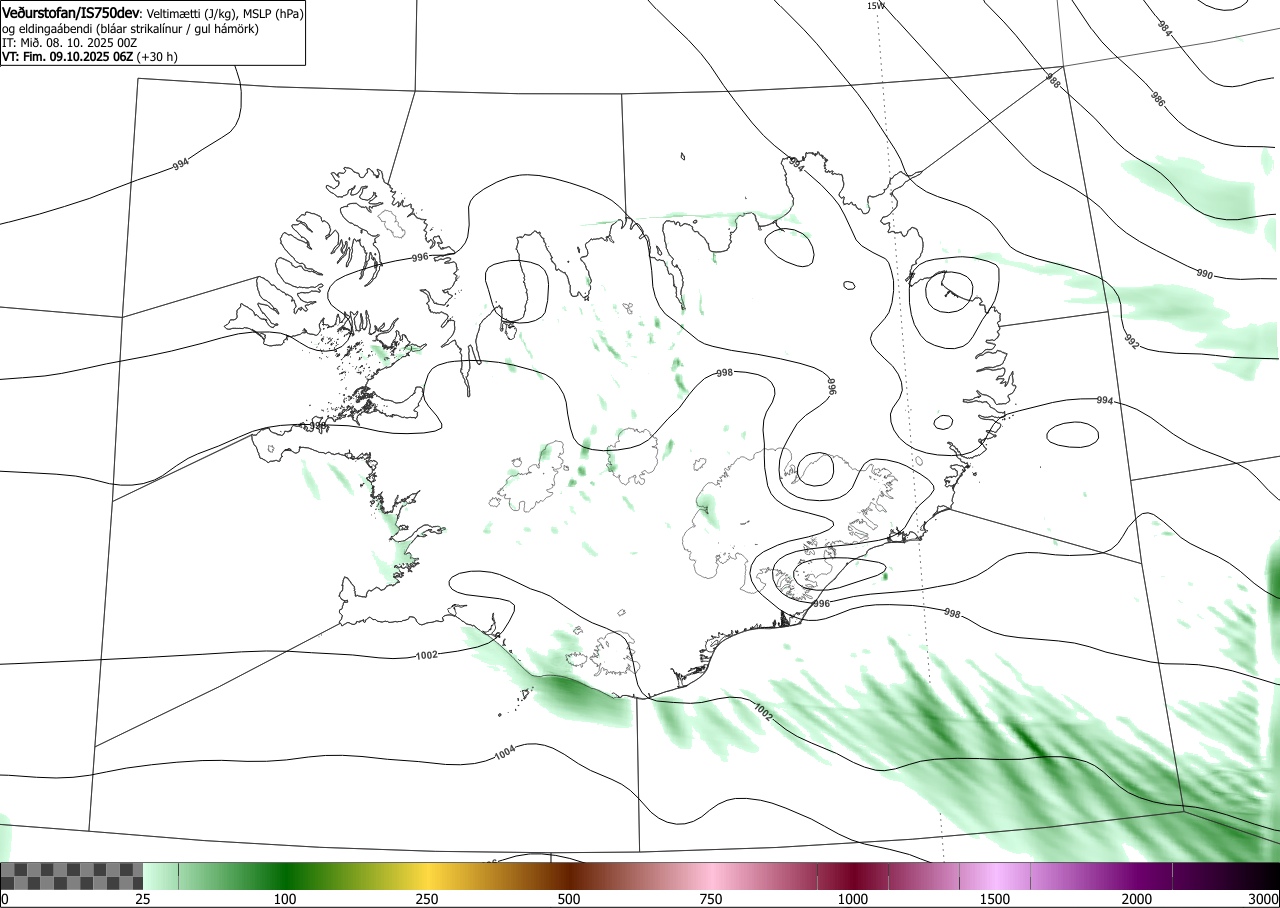Click the 'og eldingaábendi' legend description line

pos(130,29)
